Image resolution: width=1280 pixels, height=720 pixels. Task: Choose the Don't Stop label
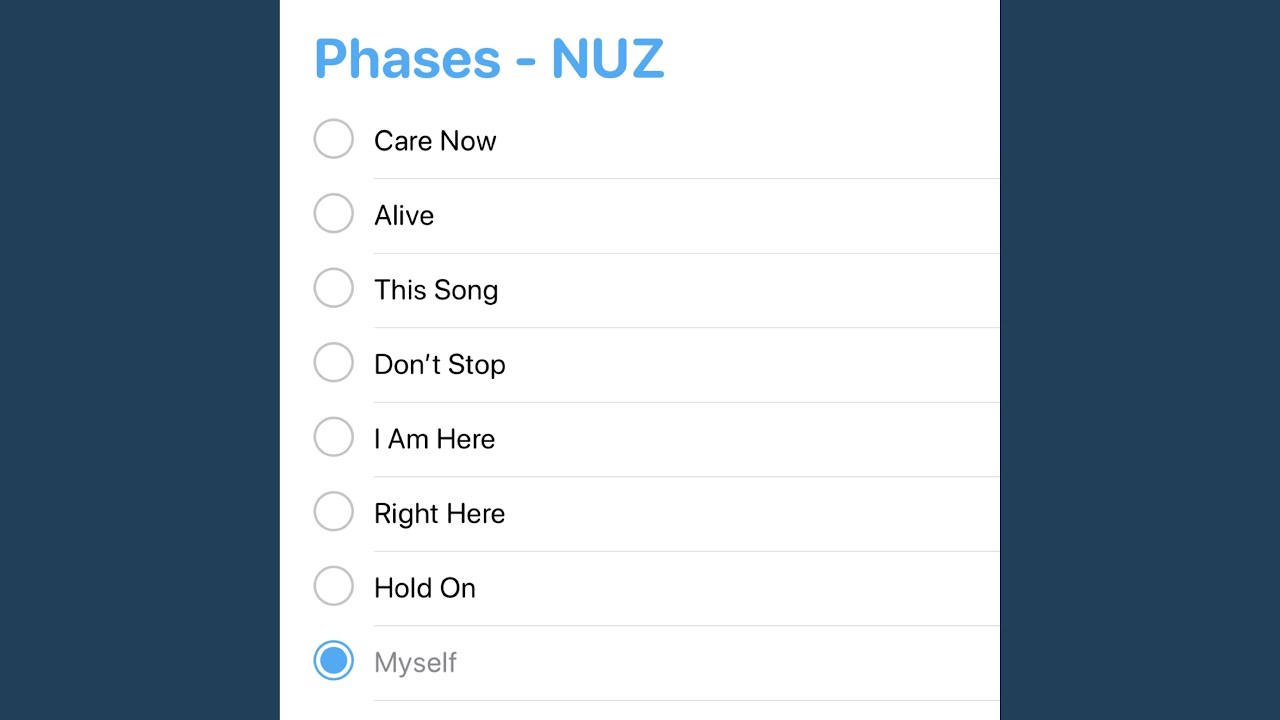[x=440, y=364]
